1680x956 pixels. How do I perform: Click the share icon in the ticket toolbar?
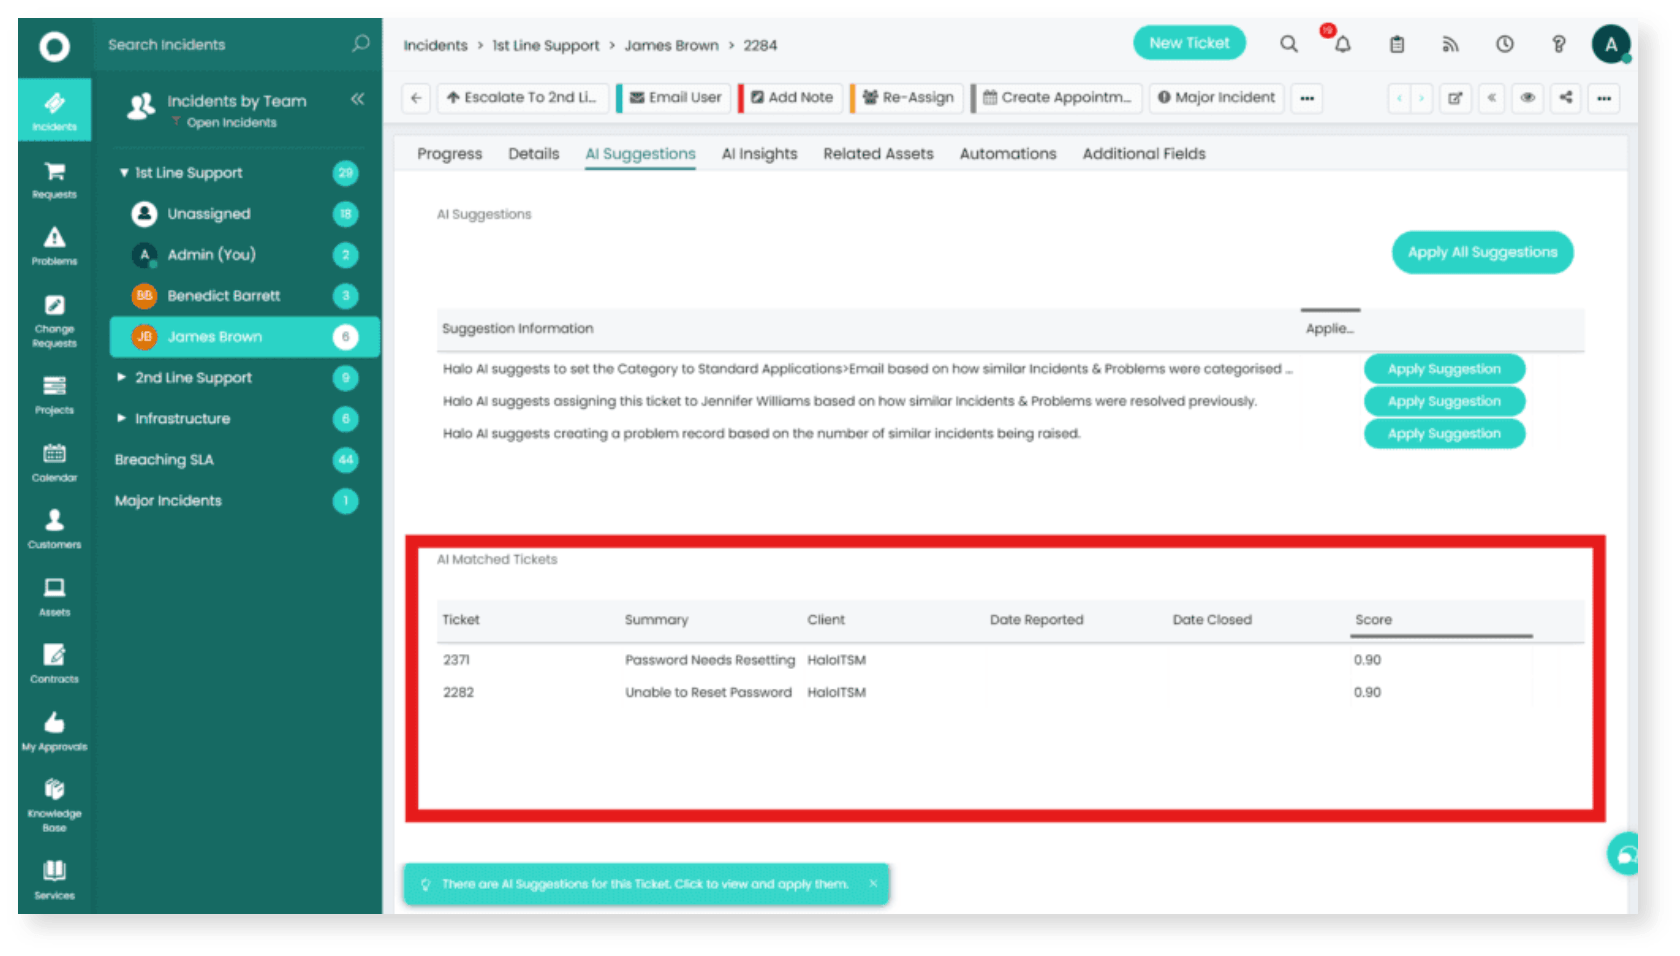pos(1566,98)
